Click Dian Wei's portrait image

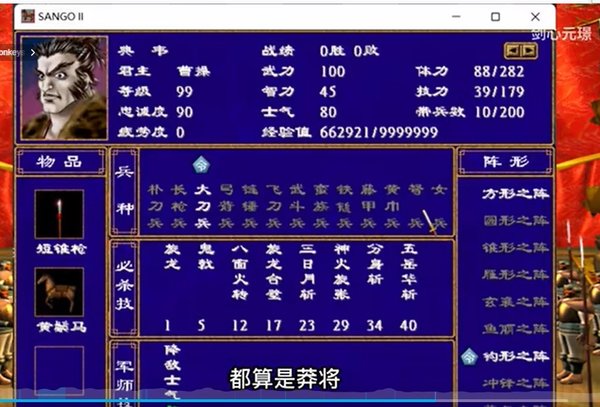point(64,88)
